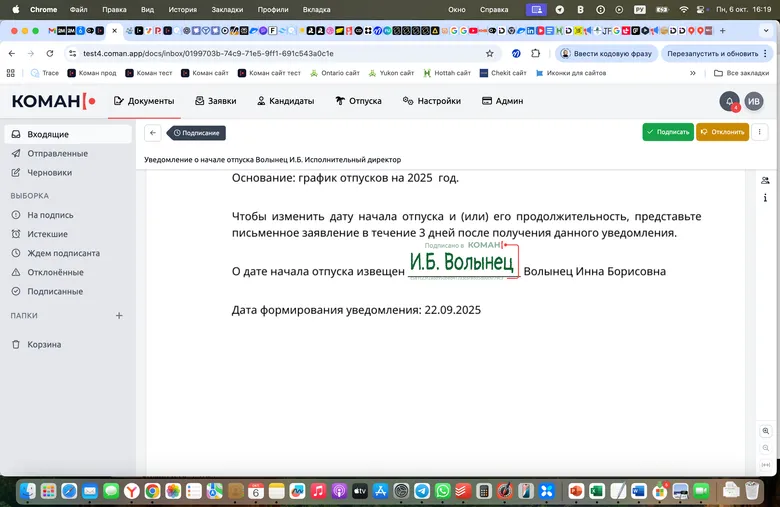This screenshot has width=780, height=507.
Task: Click the back arrow button
Action: click(153, 132)
